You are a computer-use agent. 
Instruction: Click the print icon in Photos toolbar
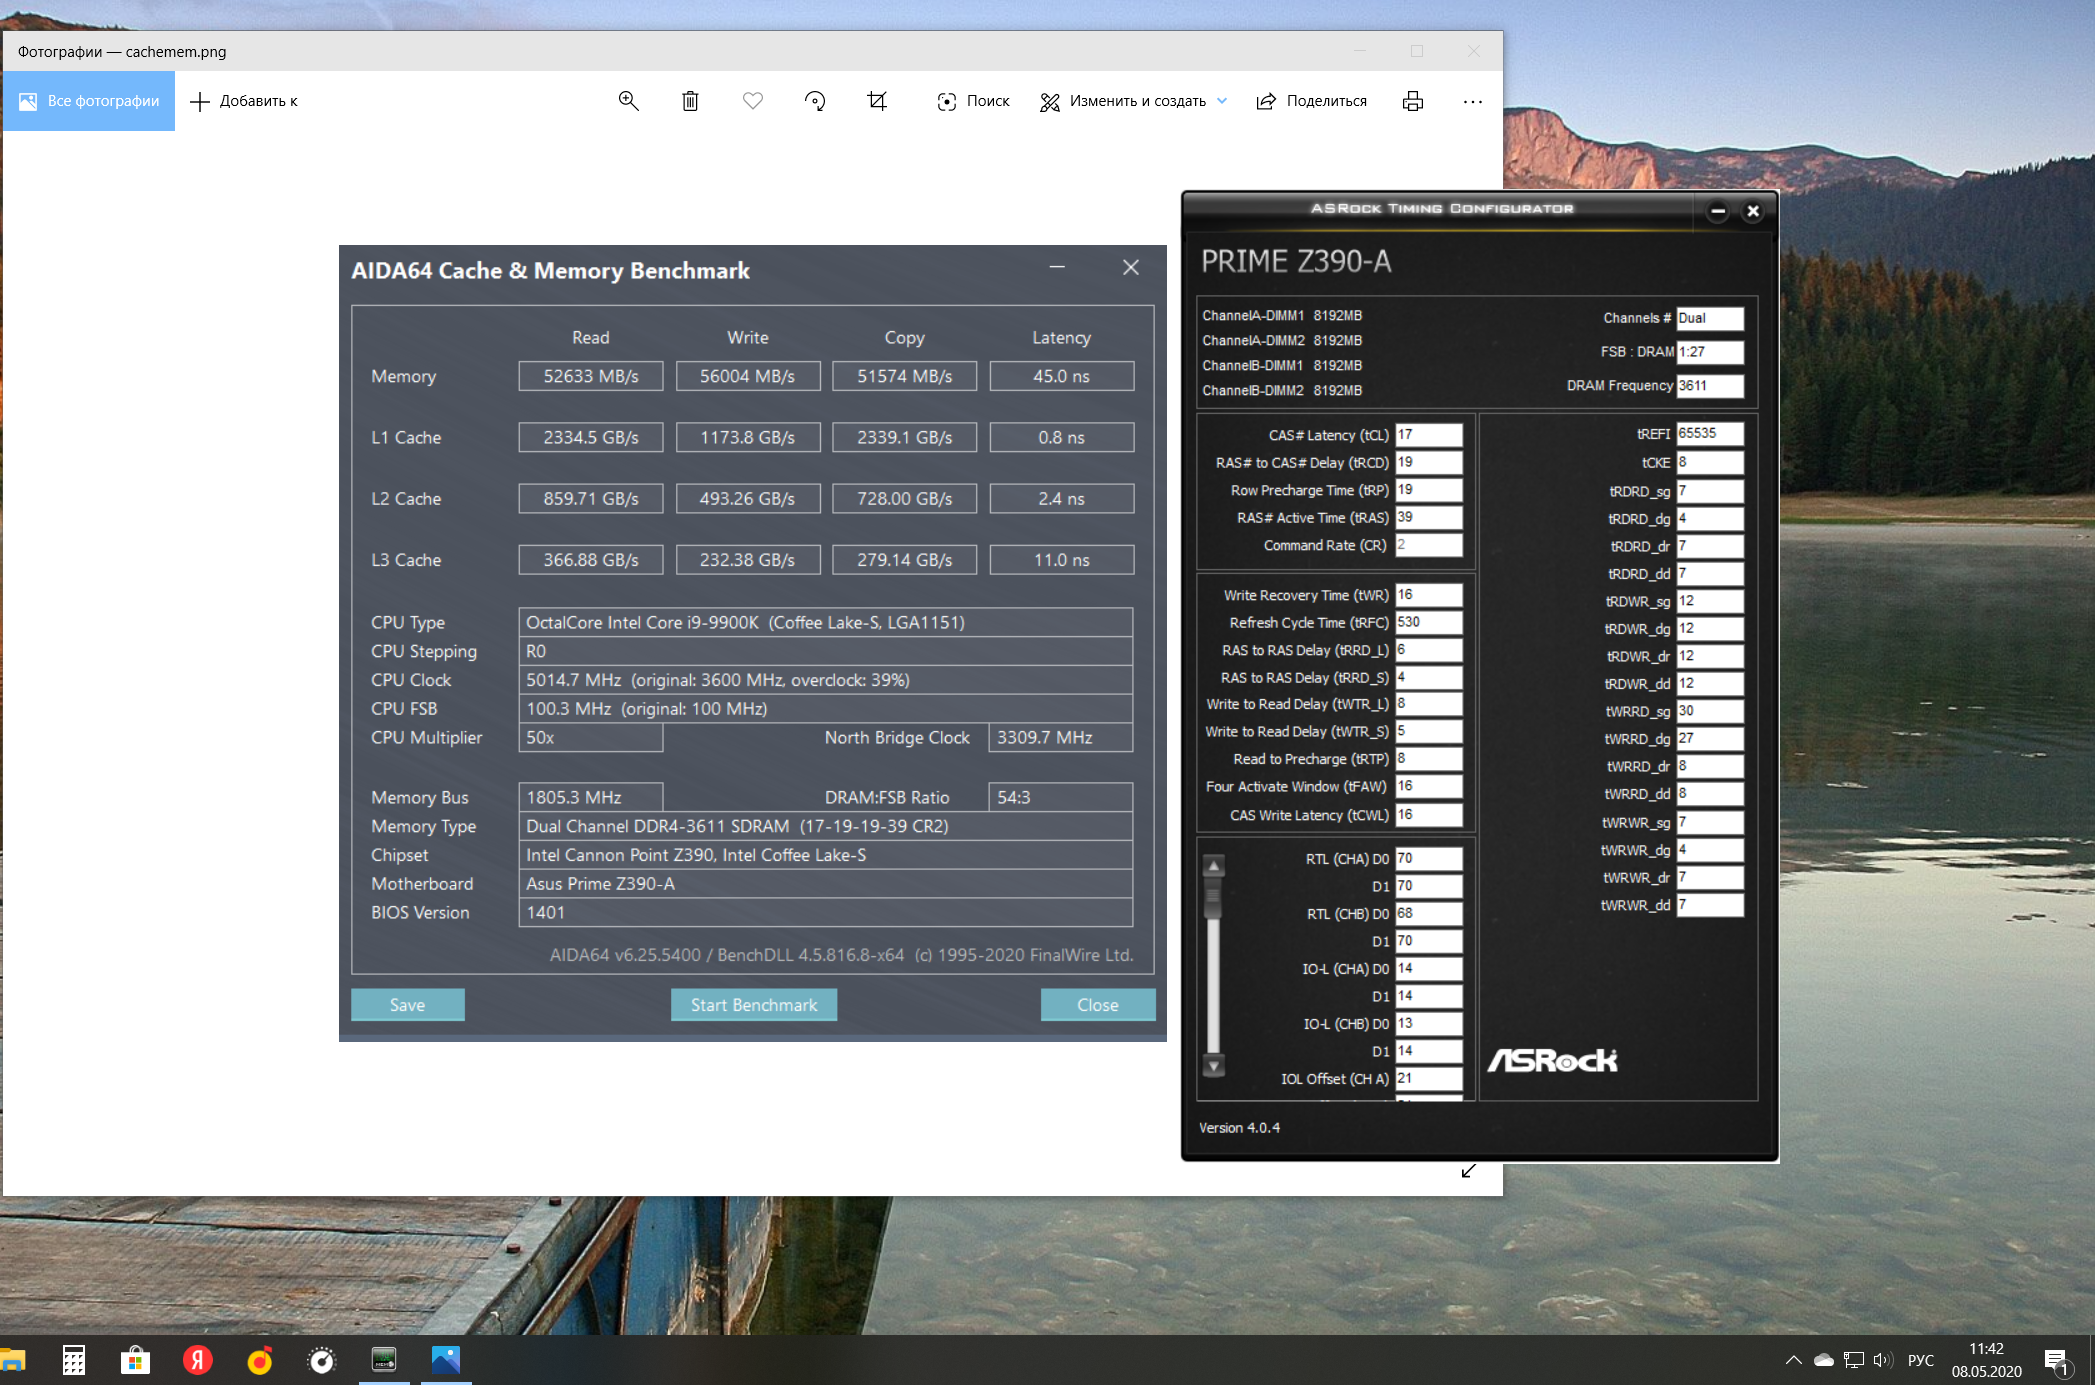[1412, 101]
